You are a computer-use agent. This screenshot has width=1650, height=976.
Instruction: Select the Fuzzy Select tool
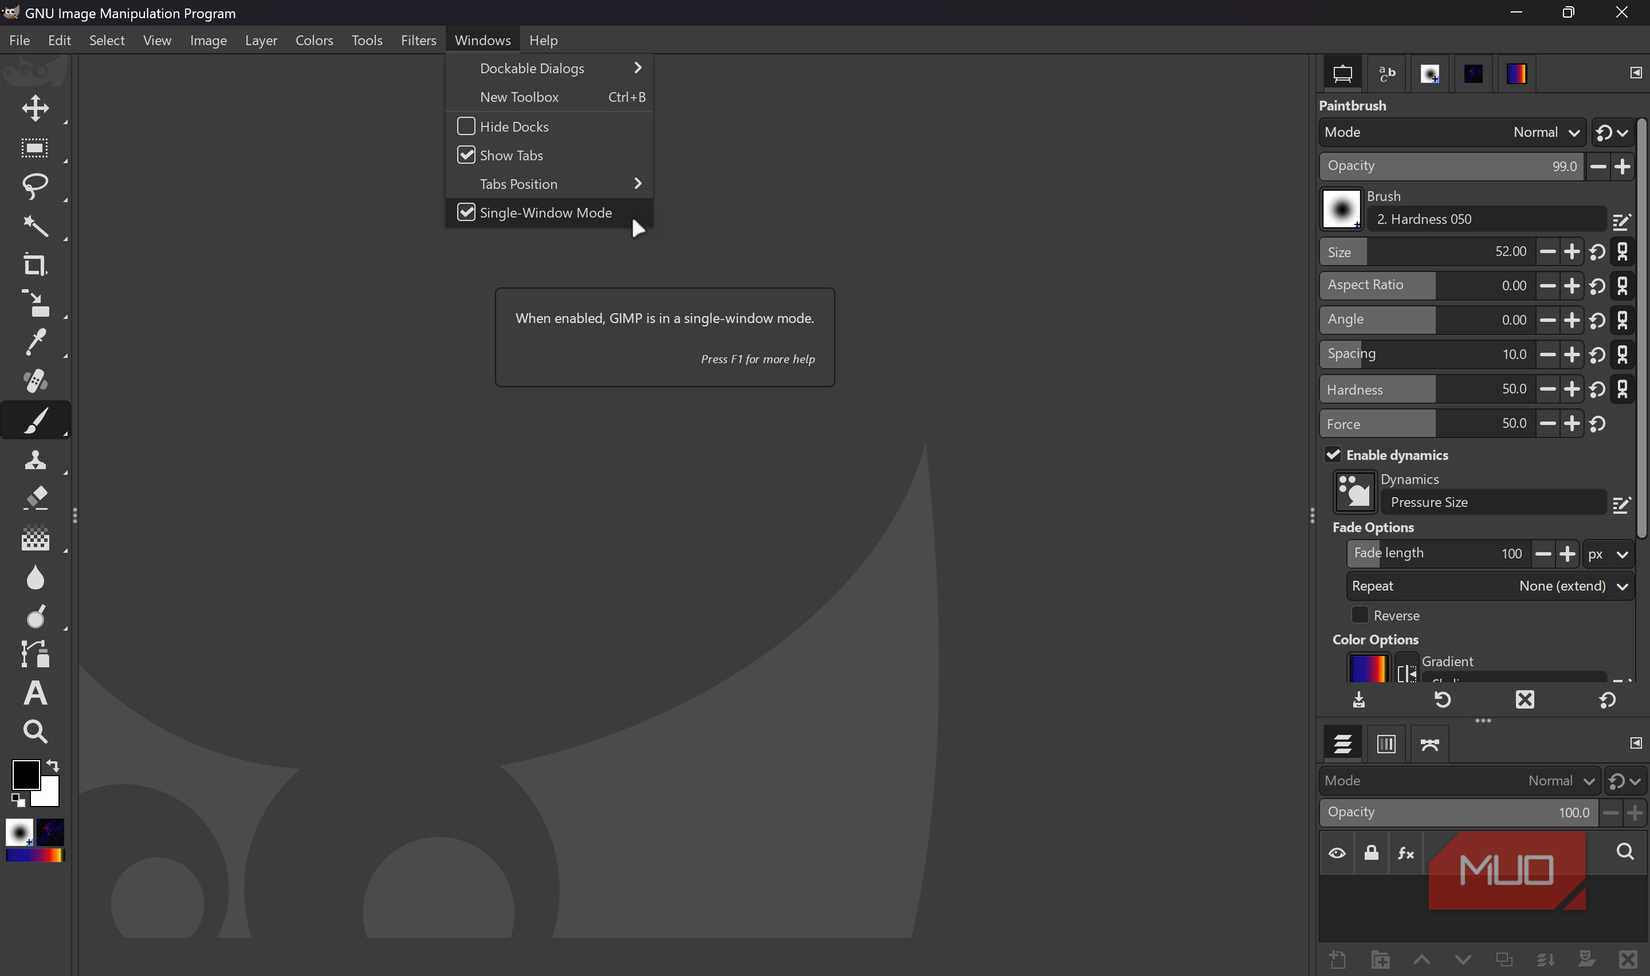35,226
